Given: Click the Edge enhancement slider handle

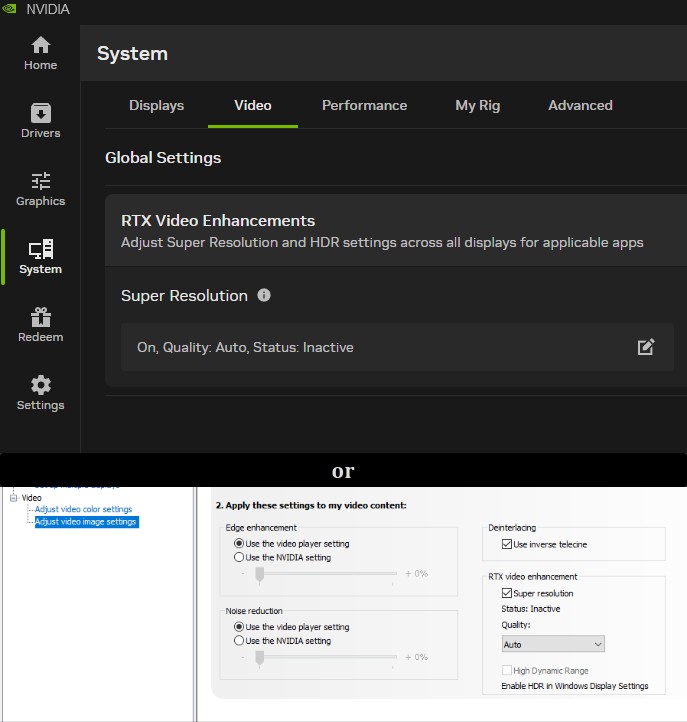Looking at the screenshot, I should pyautogui.click(x=260, y=575).
